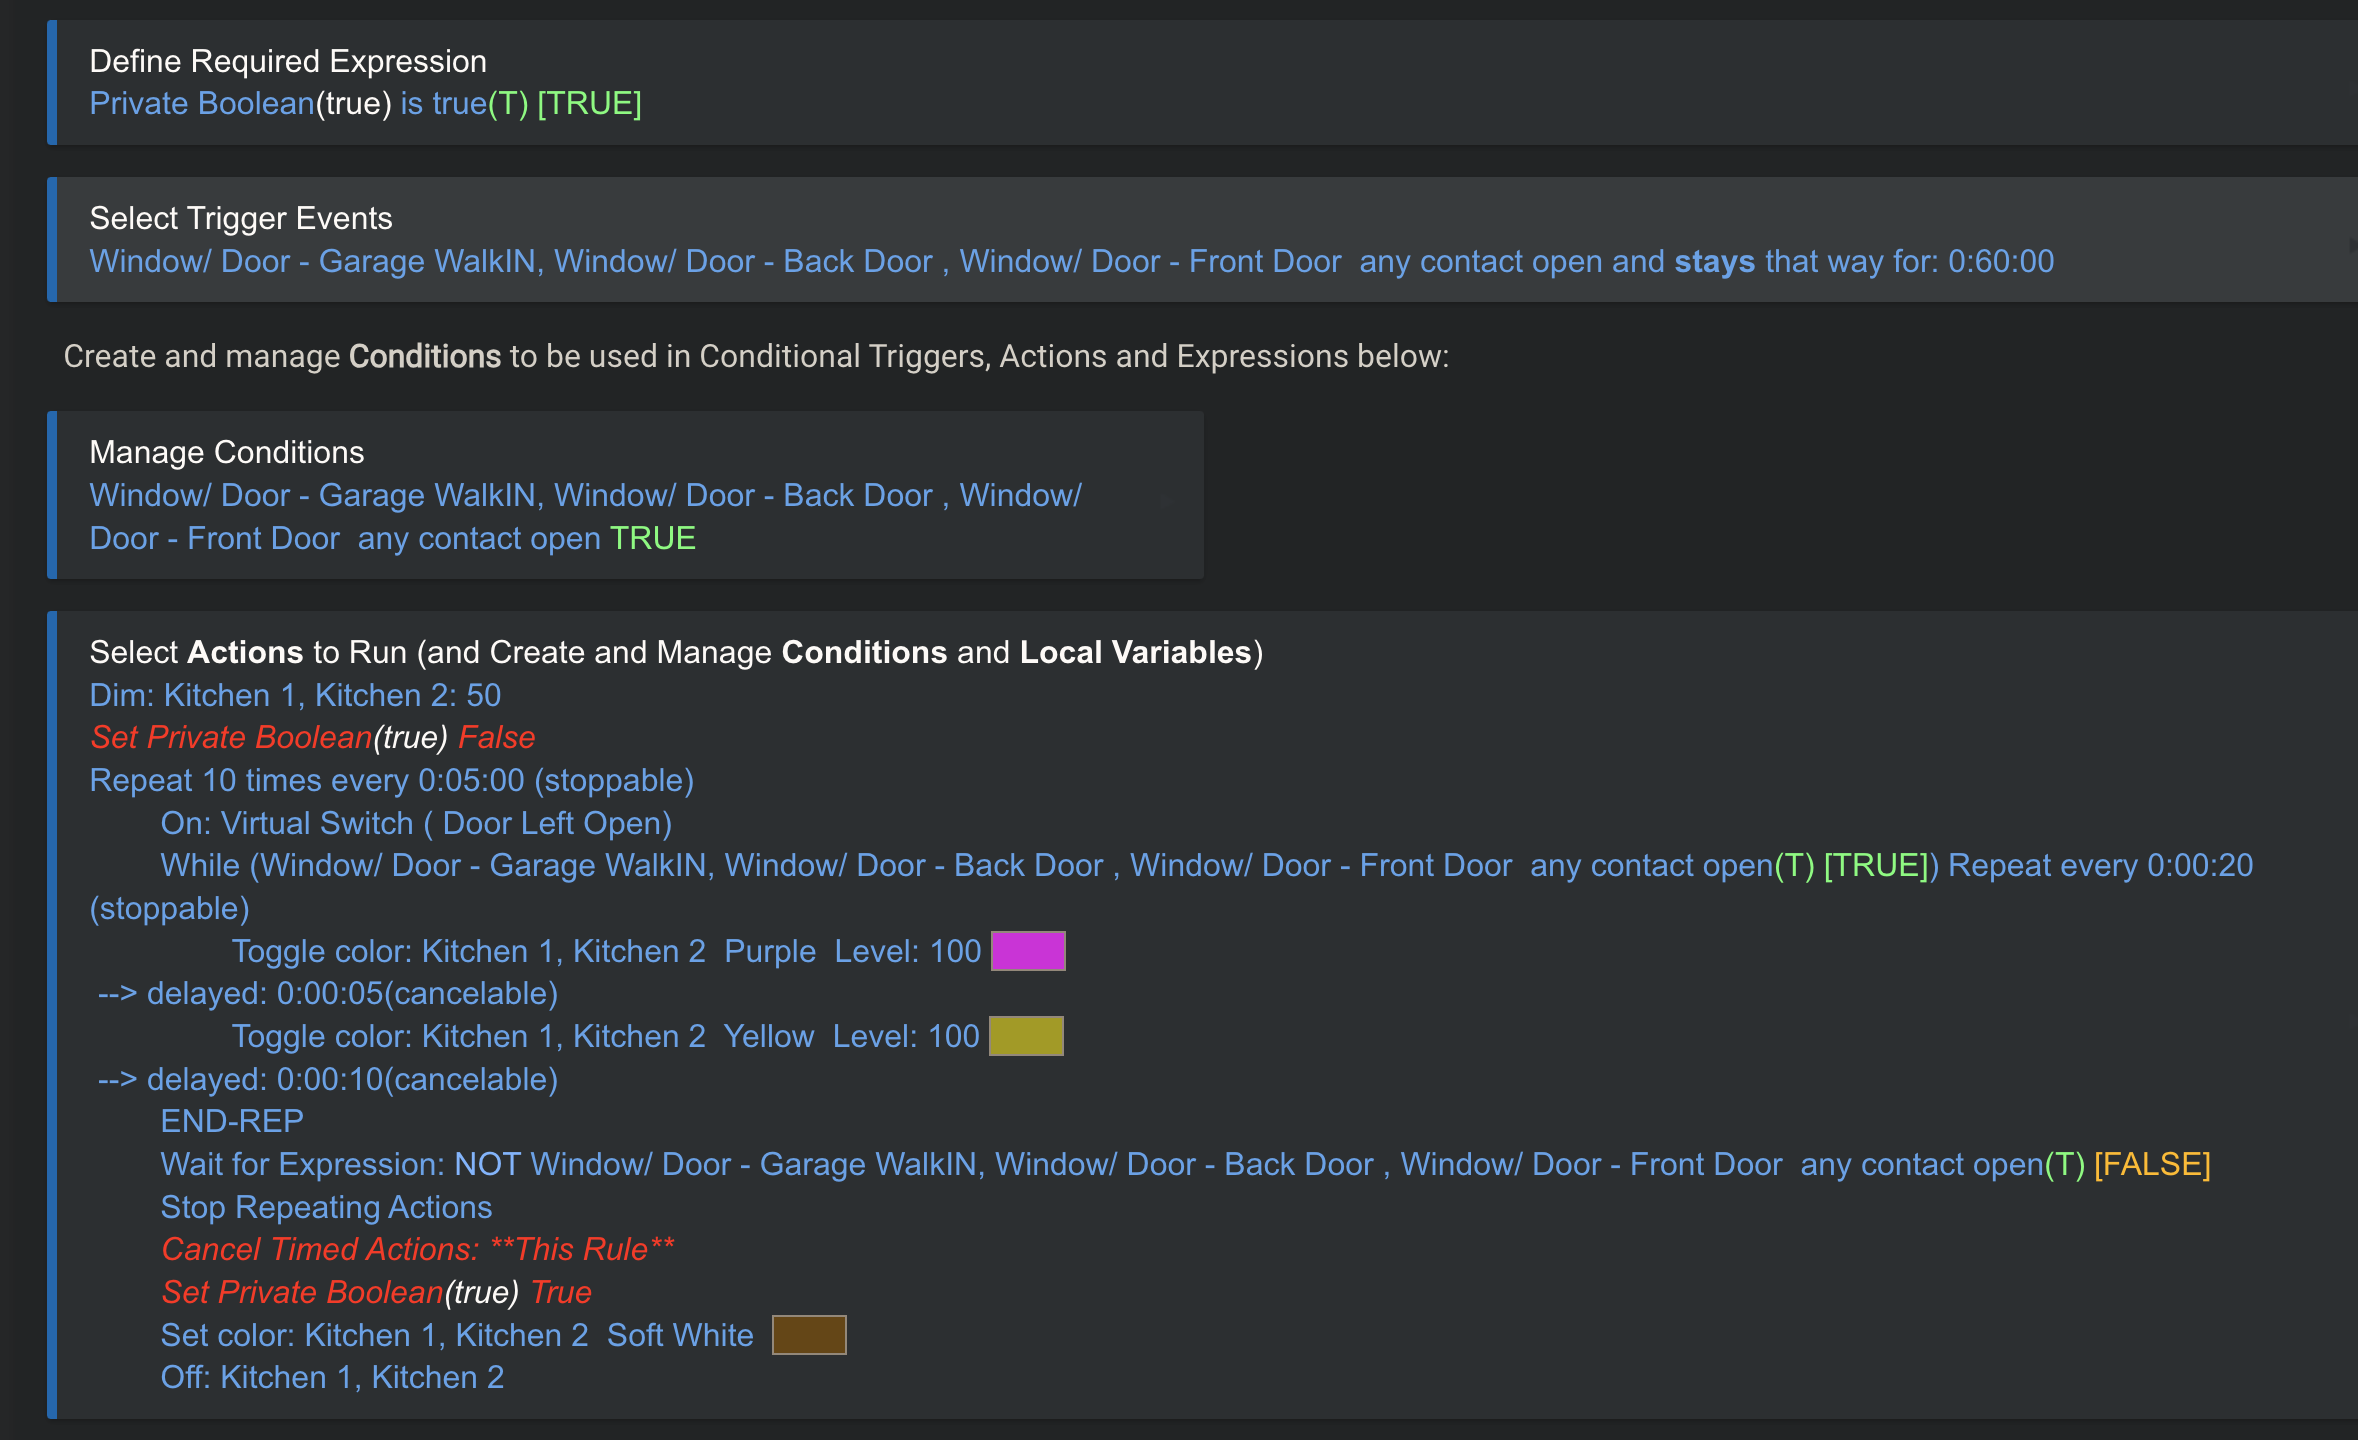Screen dimensions: 2358x1440
Task: Click the While contact open repeat action
Action: [1205, 866]
